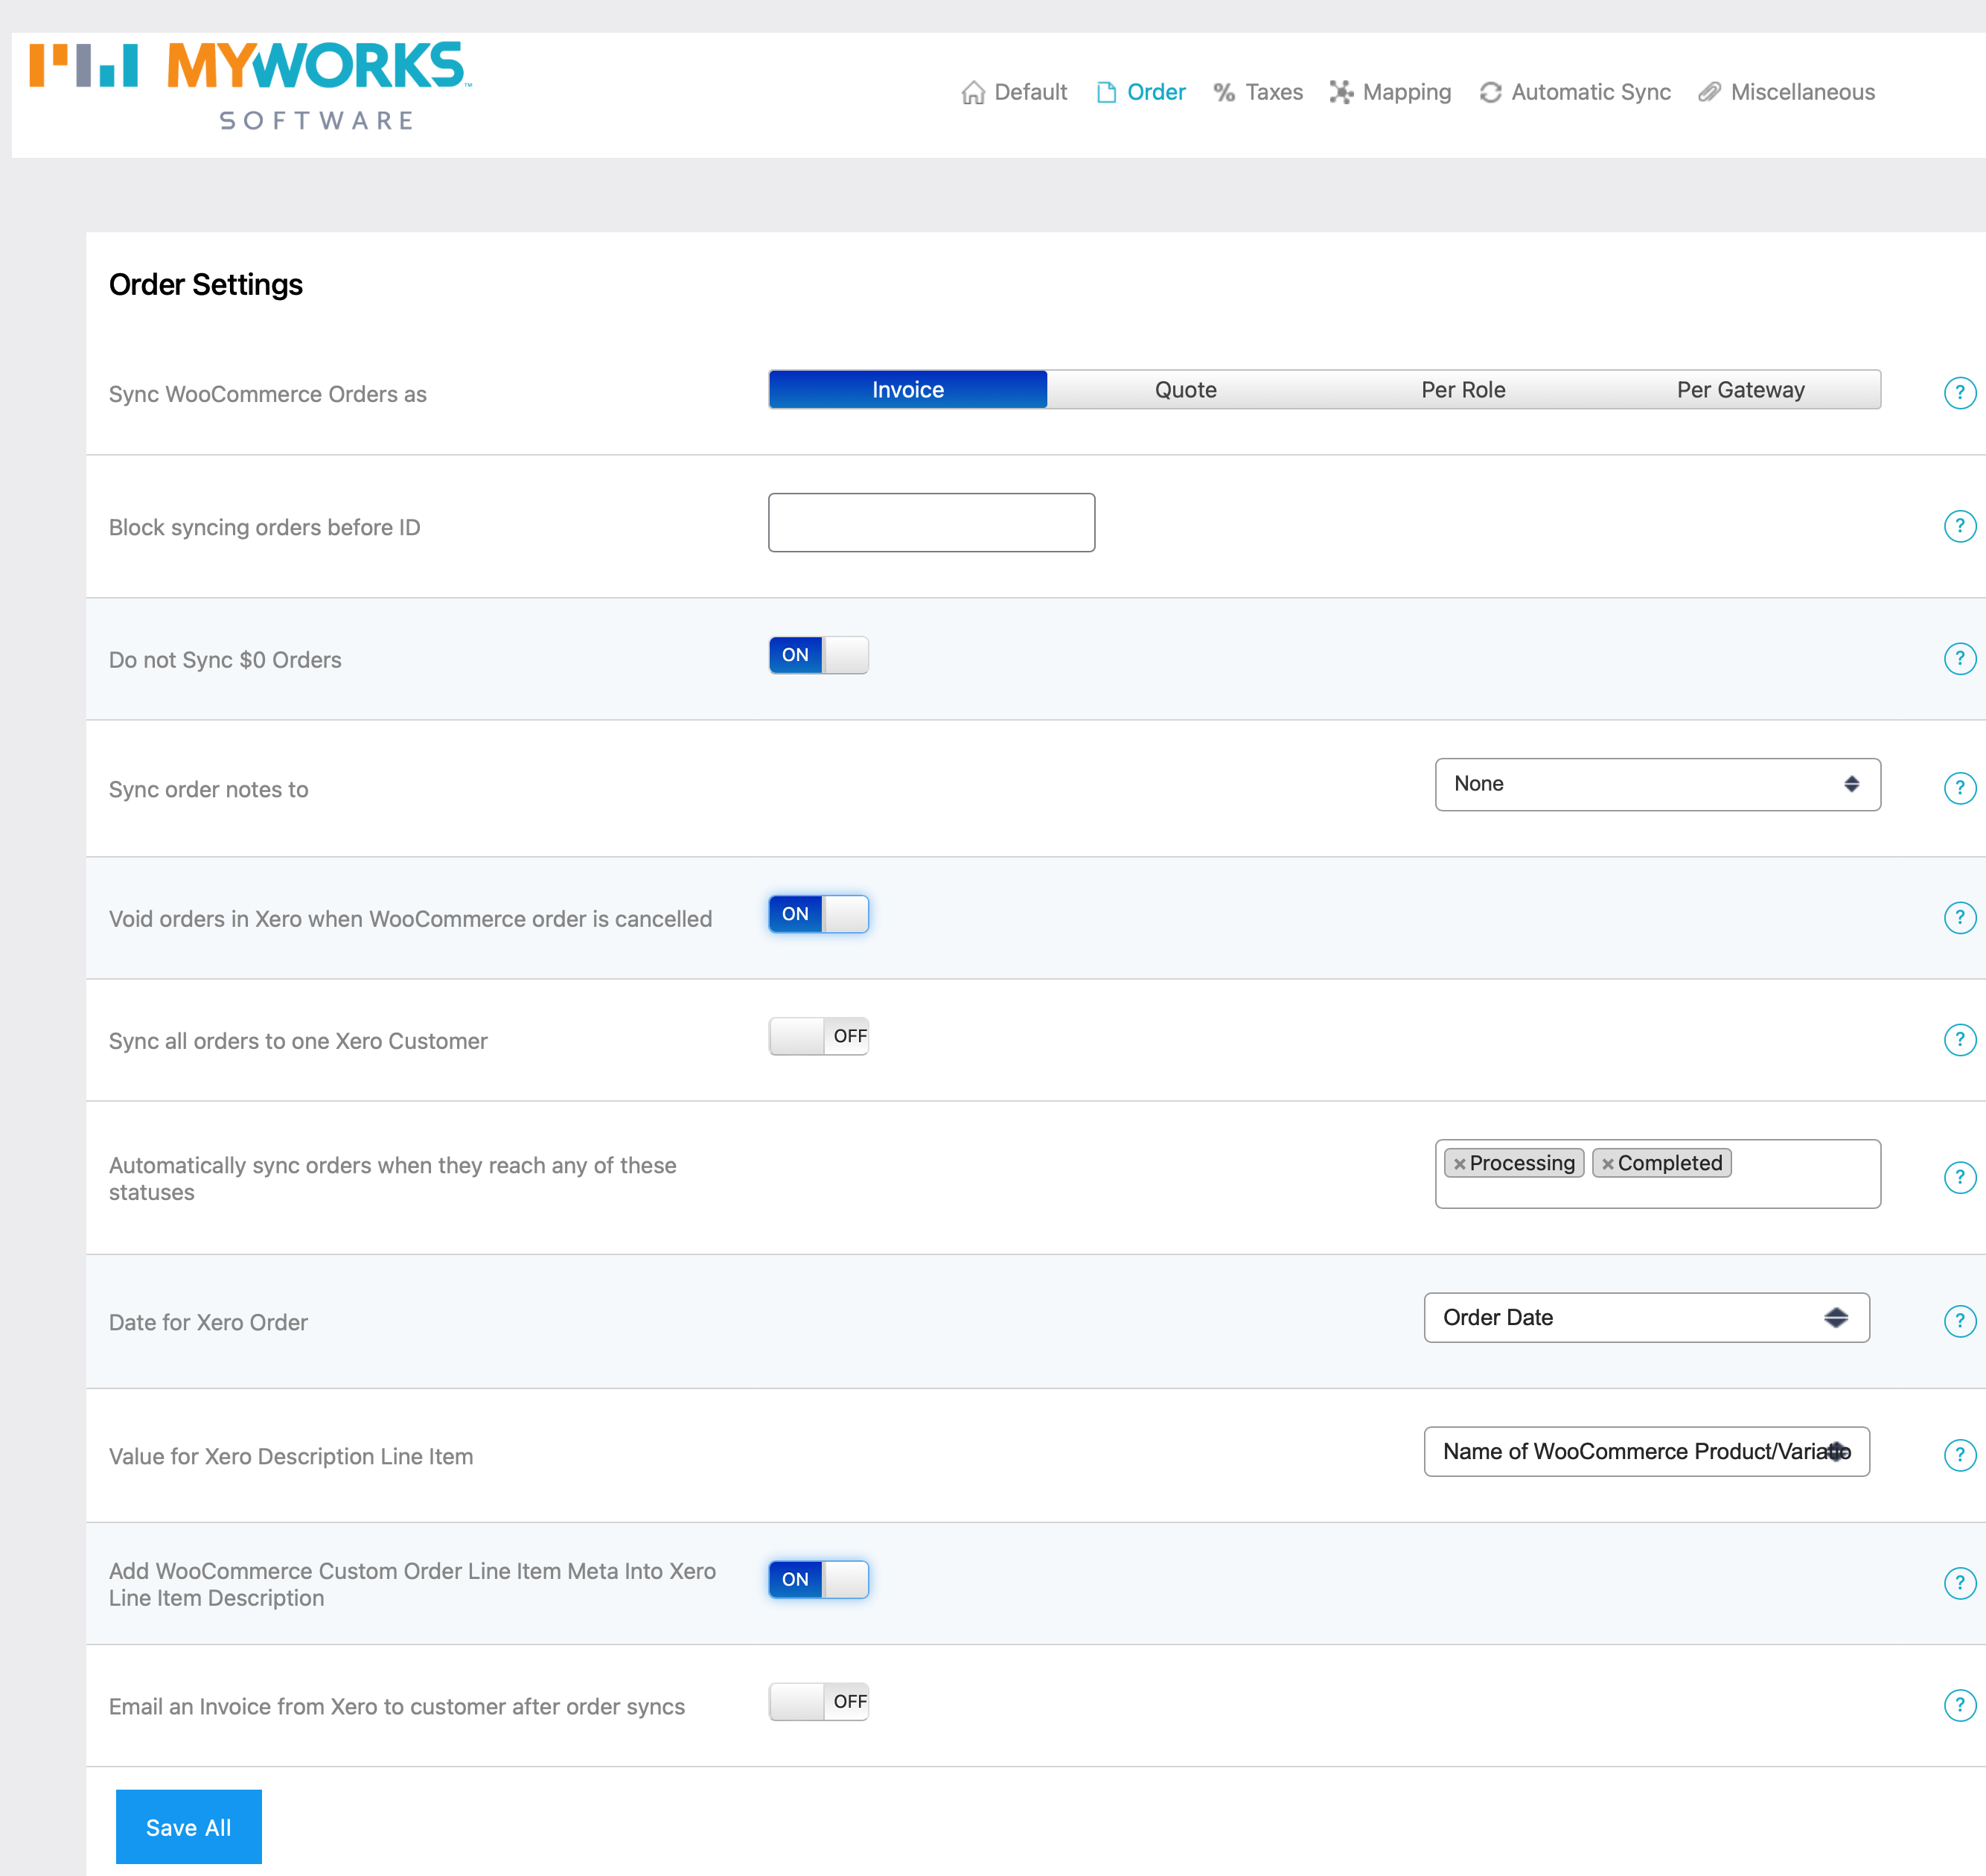Expand the Order Date dropdown
The height and width of the screenshot is (1876, 1986).
click(1645, 1317)
